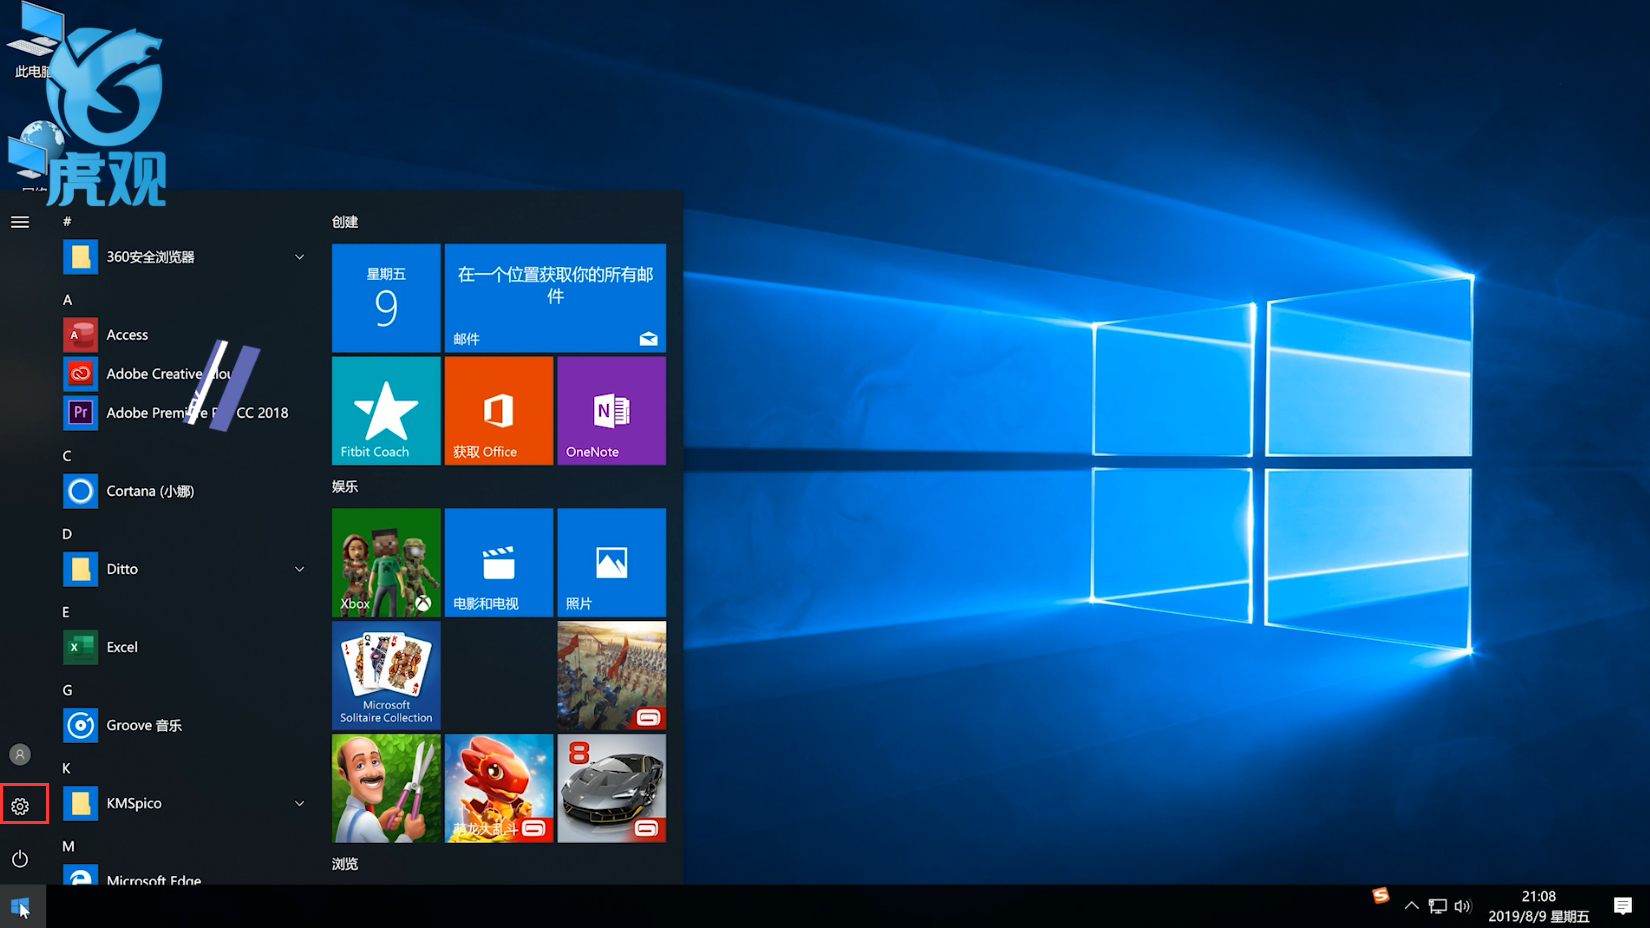Click the Power button icon
This screenshot has width=1650, height=928.
click(20, 858)
